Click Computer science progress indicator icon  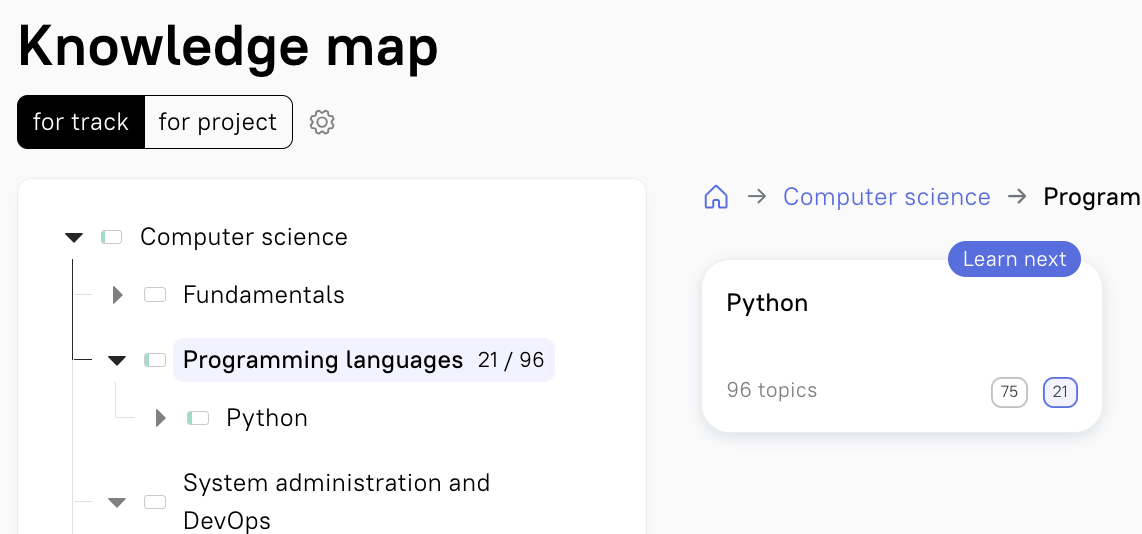(x=111, y=237)
